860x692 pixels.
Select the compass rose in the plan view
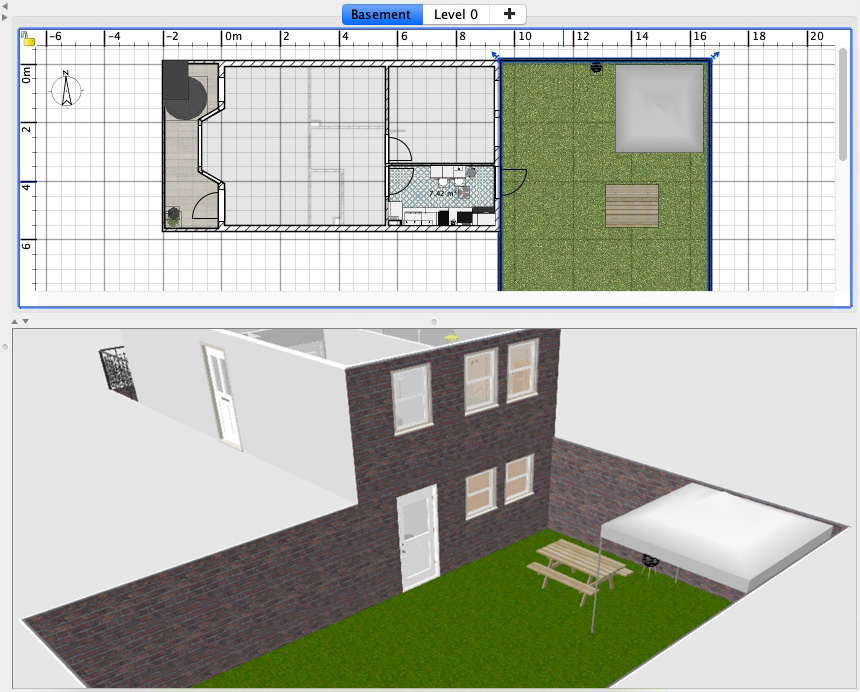click(x=65, y=91)
